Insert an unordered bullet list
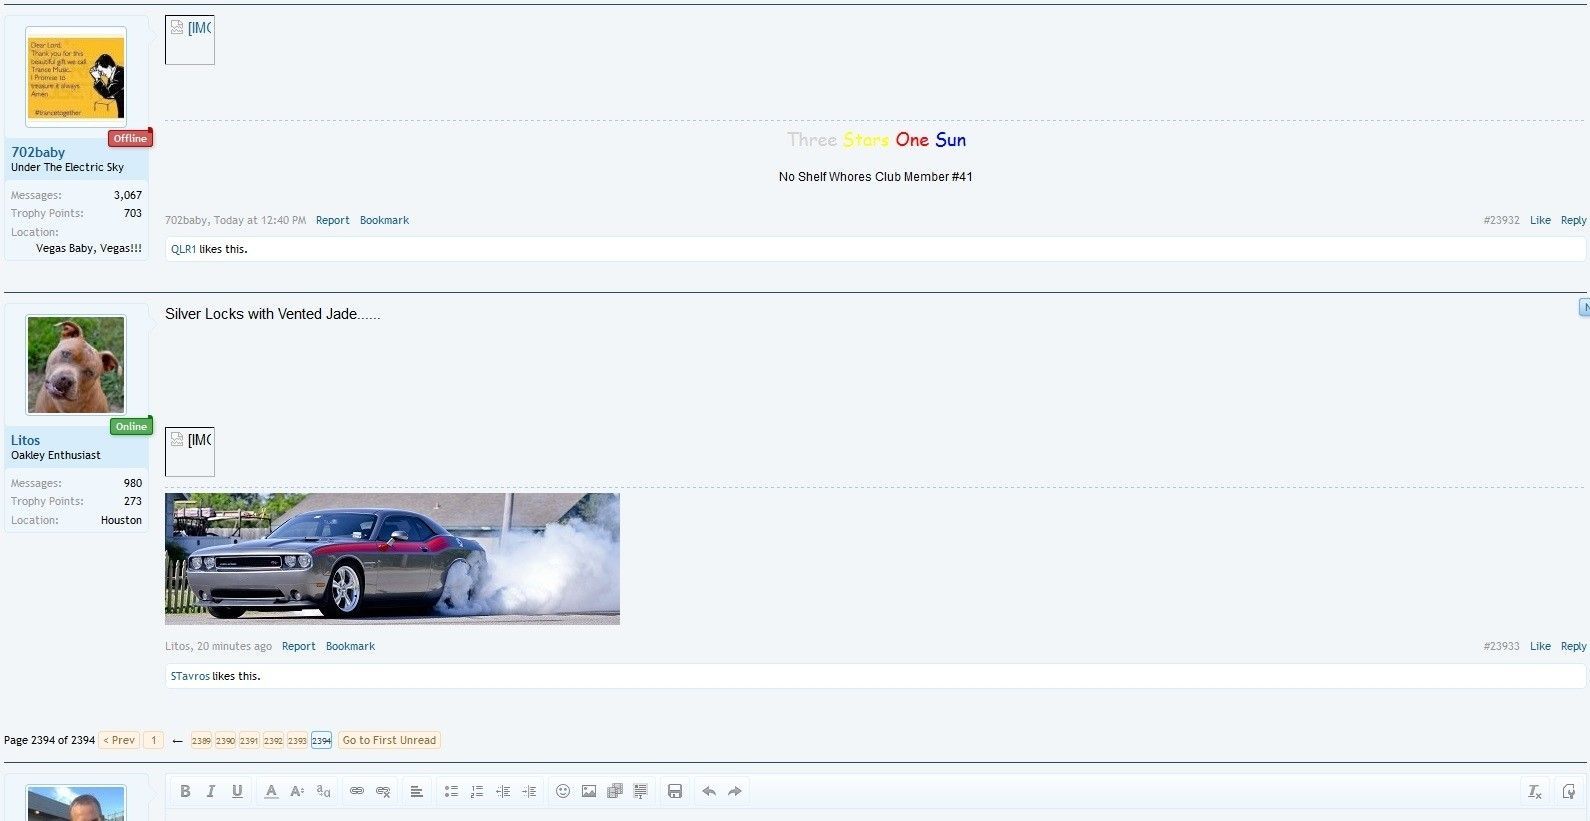Screen dimensions: 1590x821 [451, 791]
